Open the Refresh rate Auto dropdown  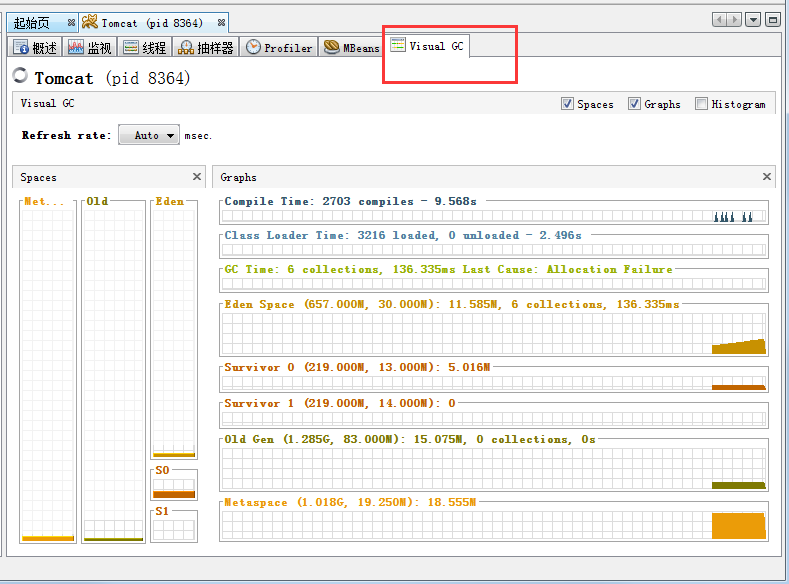pos(149,136)
